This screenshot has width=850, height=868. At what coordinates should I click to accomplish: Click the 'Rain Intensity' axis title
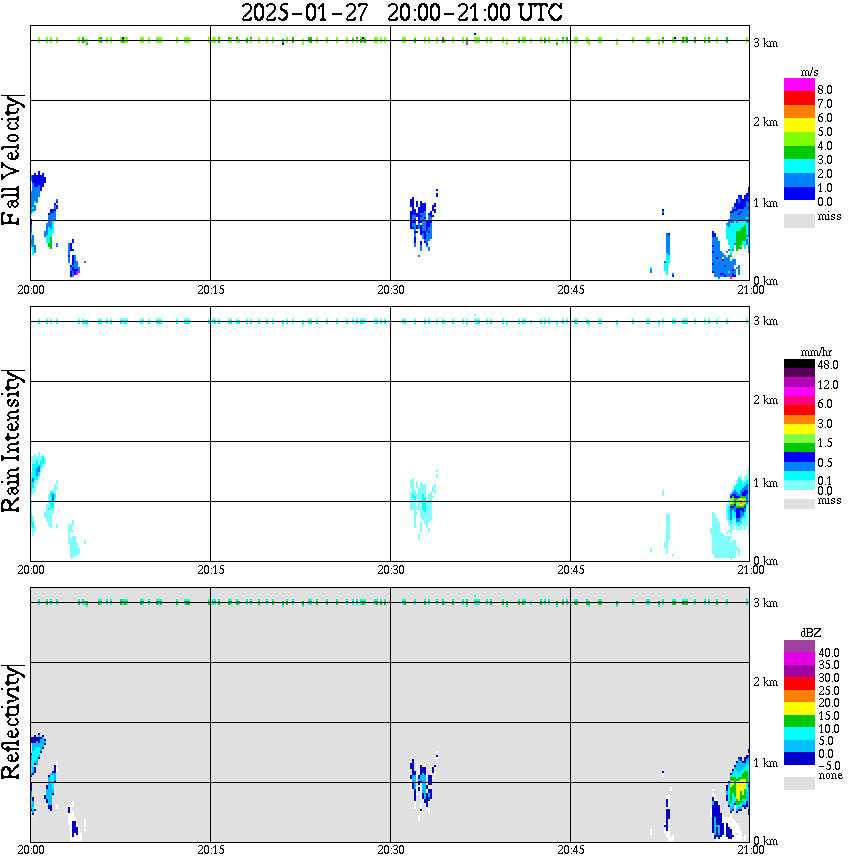tap(11, 441)
